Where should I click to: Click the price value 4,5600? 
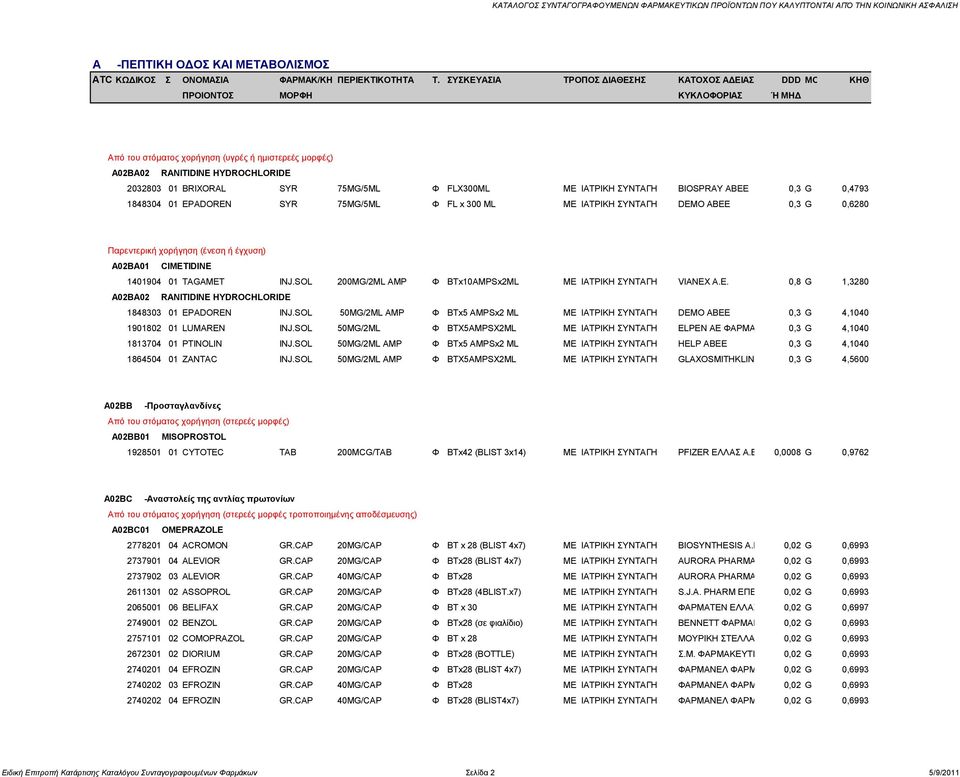click(x=855, y=359)
